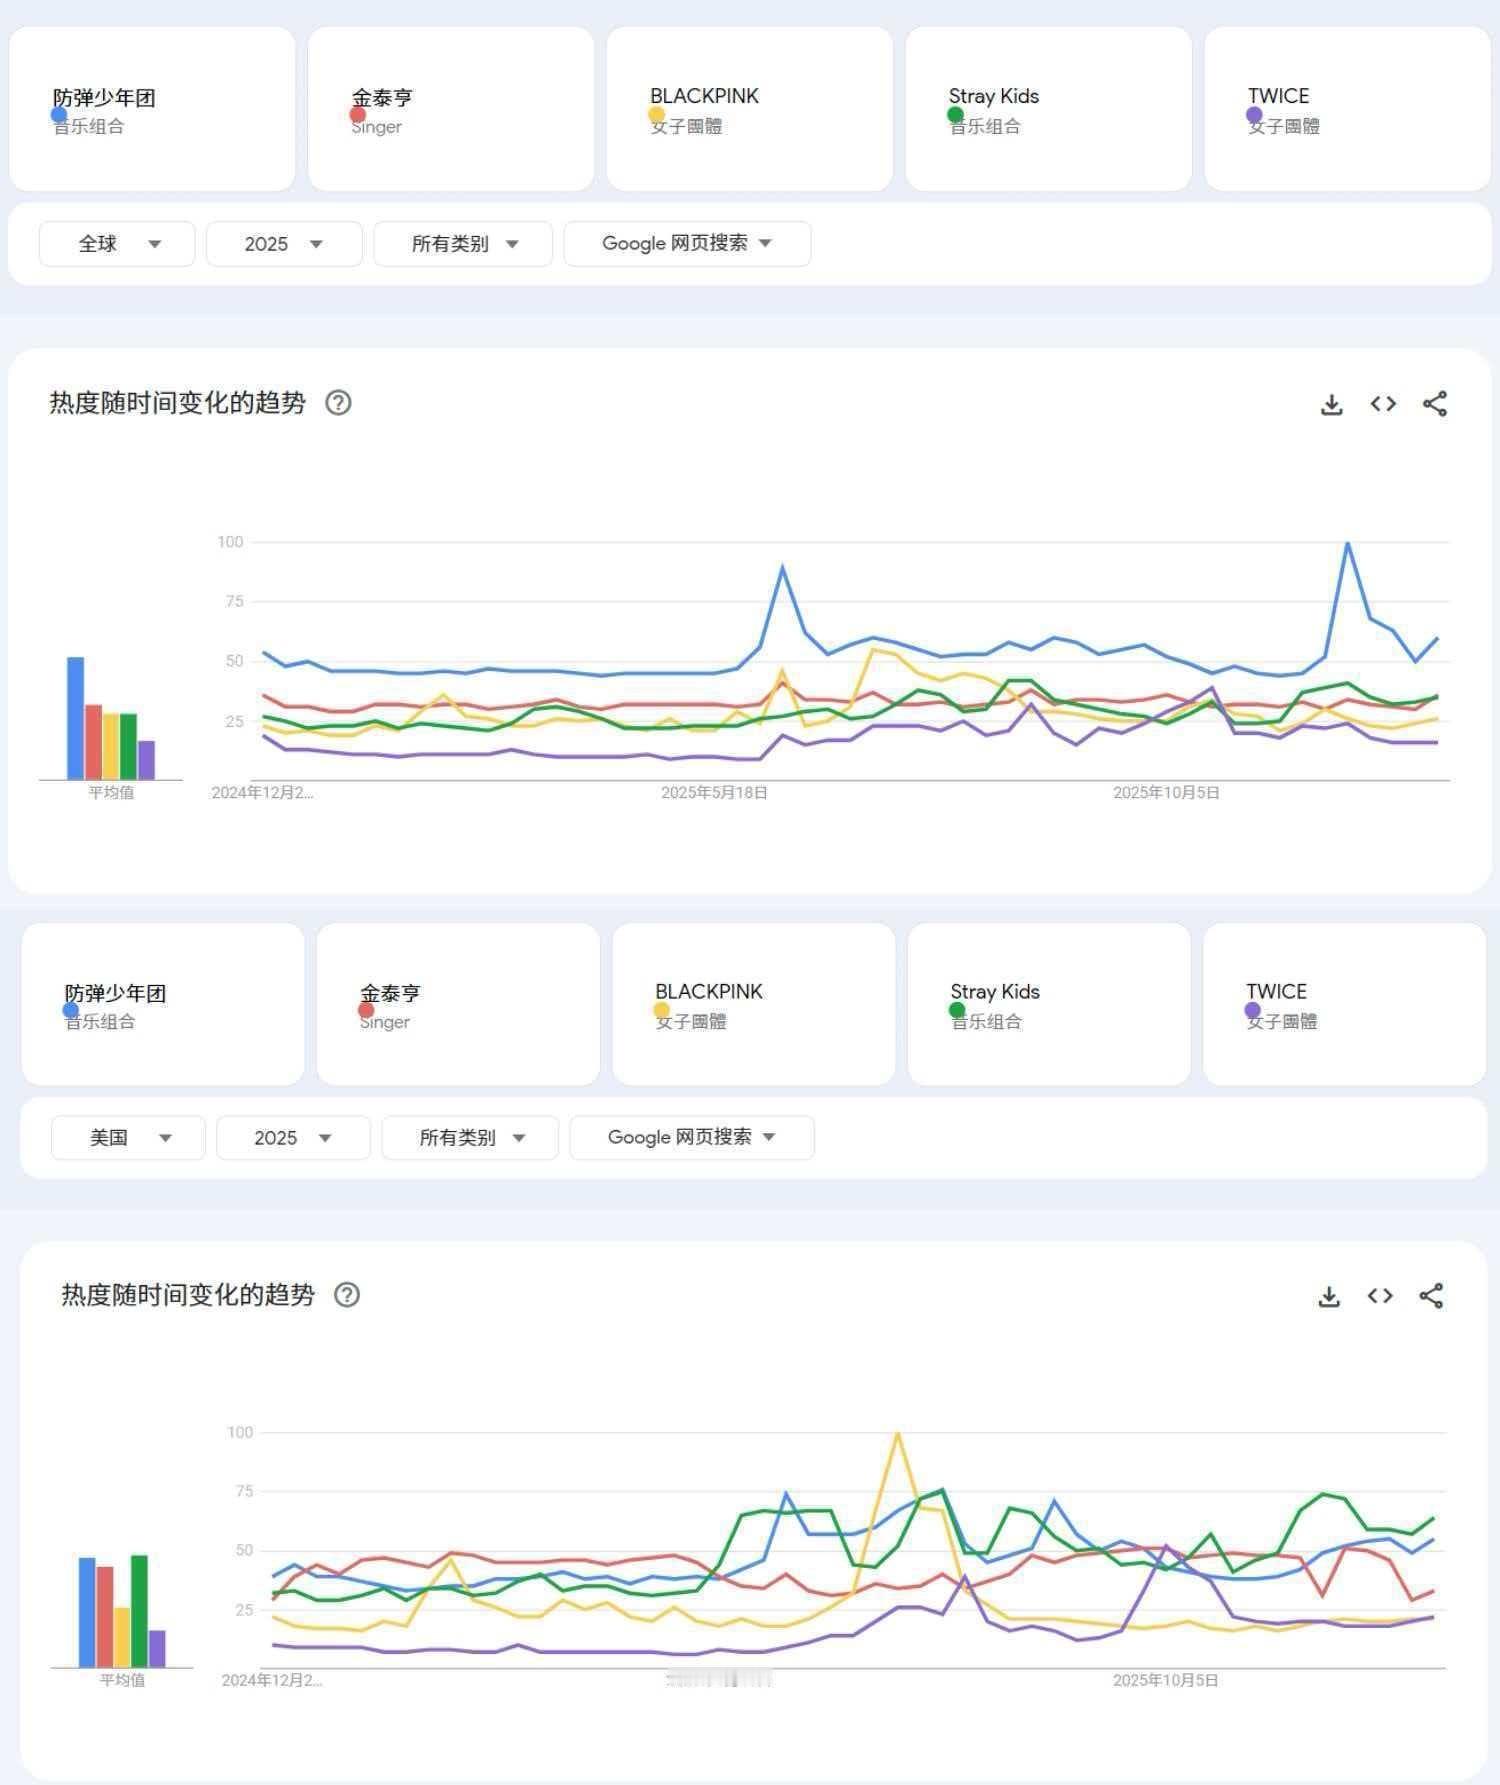Open help icon beside global trend title
Viewport: 1500px width, 1785px height.
pyautogui.click(x=338, y=402)
